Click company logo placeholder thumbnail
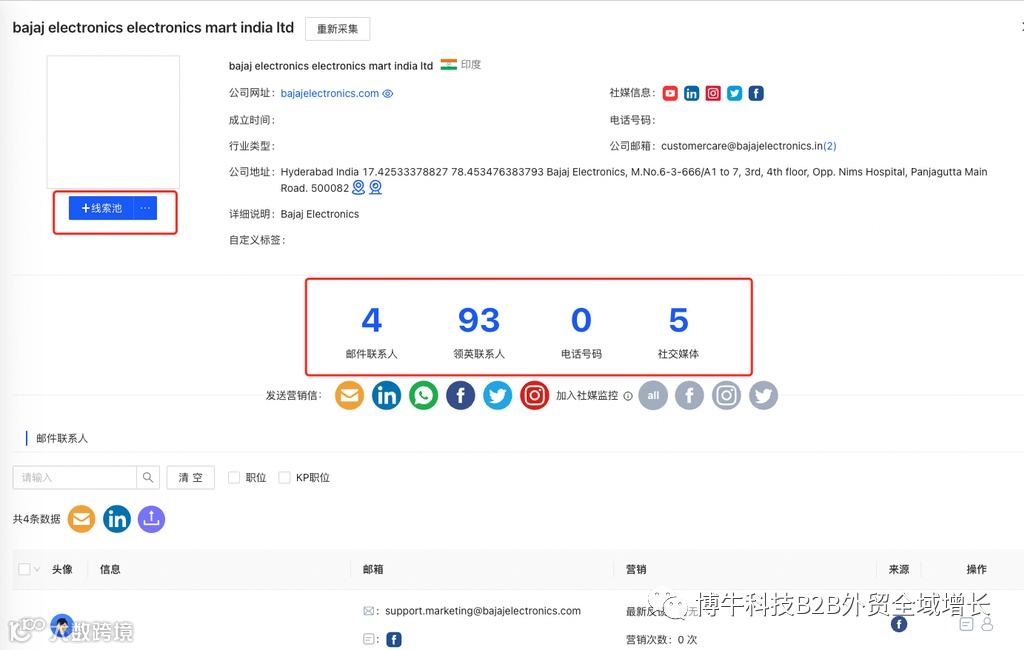1024x650 pixels. click(113, 122)
